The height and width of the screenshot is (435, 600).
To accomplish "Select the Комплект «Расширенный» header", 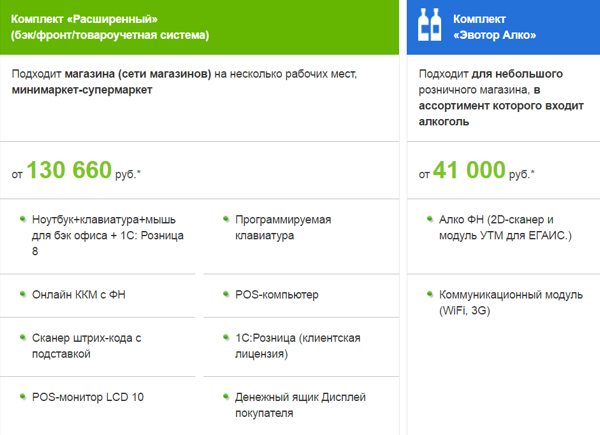I will 110,27.
